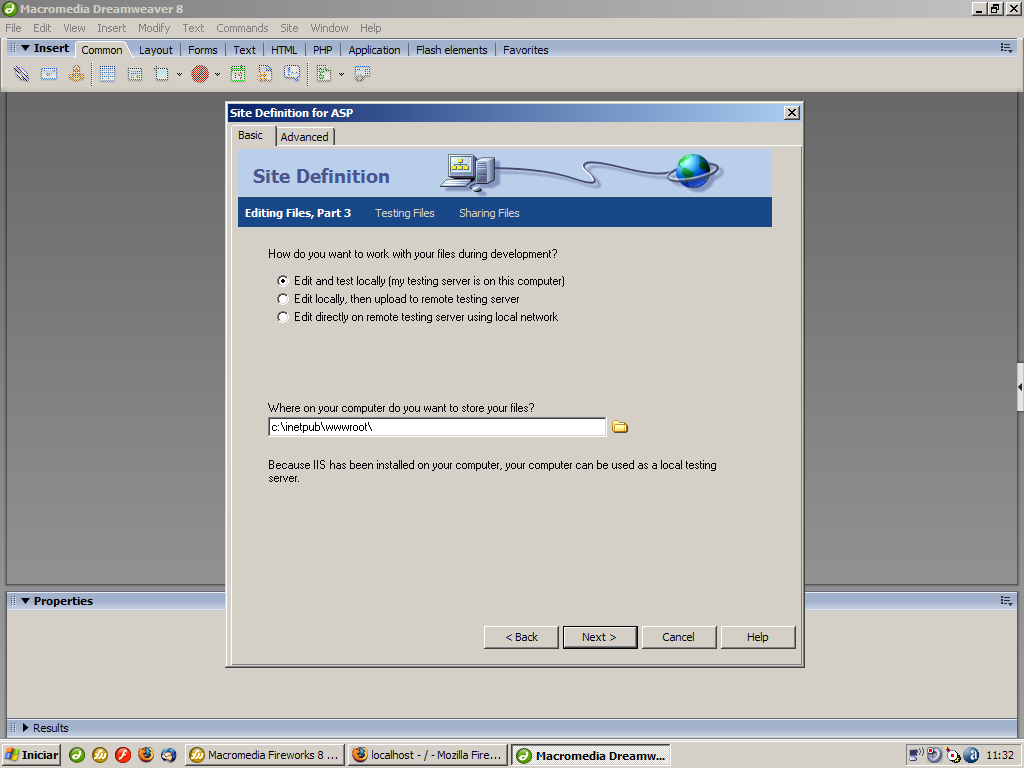Click the local folder path field
Image resolution: width=1024 pixels, height=768 pixels.
click(x=436, y=427)
